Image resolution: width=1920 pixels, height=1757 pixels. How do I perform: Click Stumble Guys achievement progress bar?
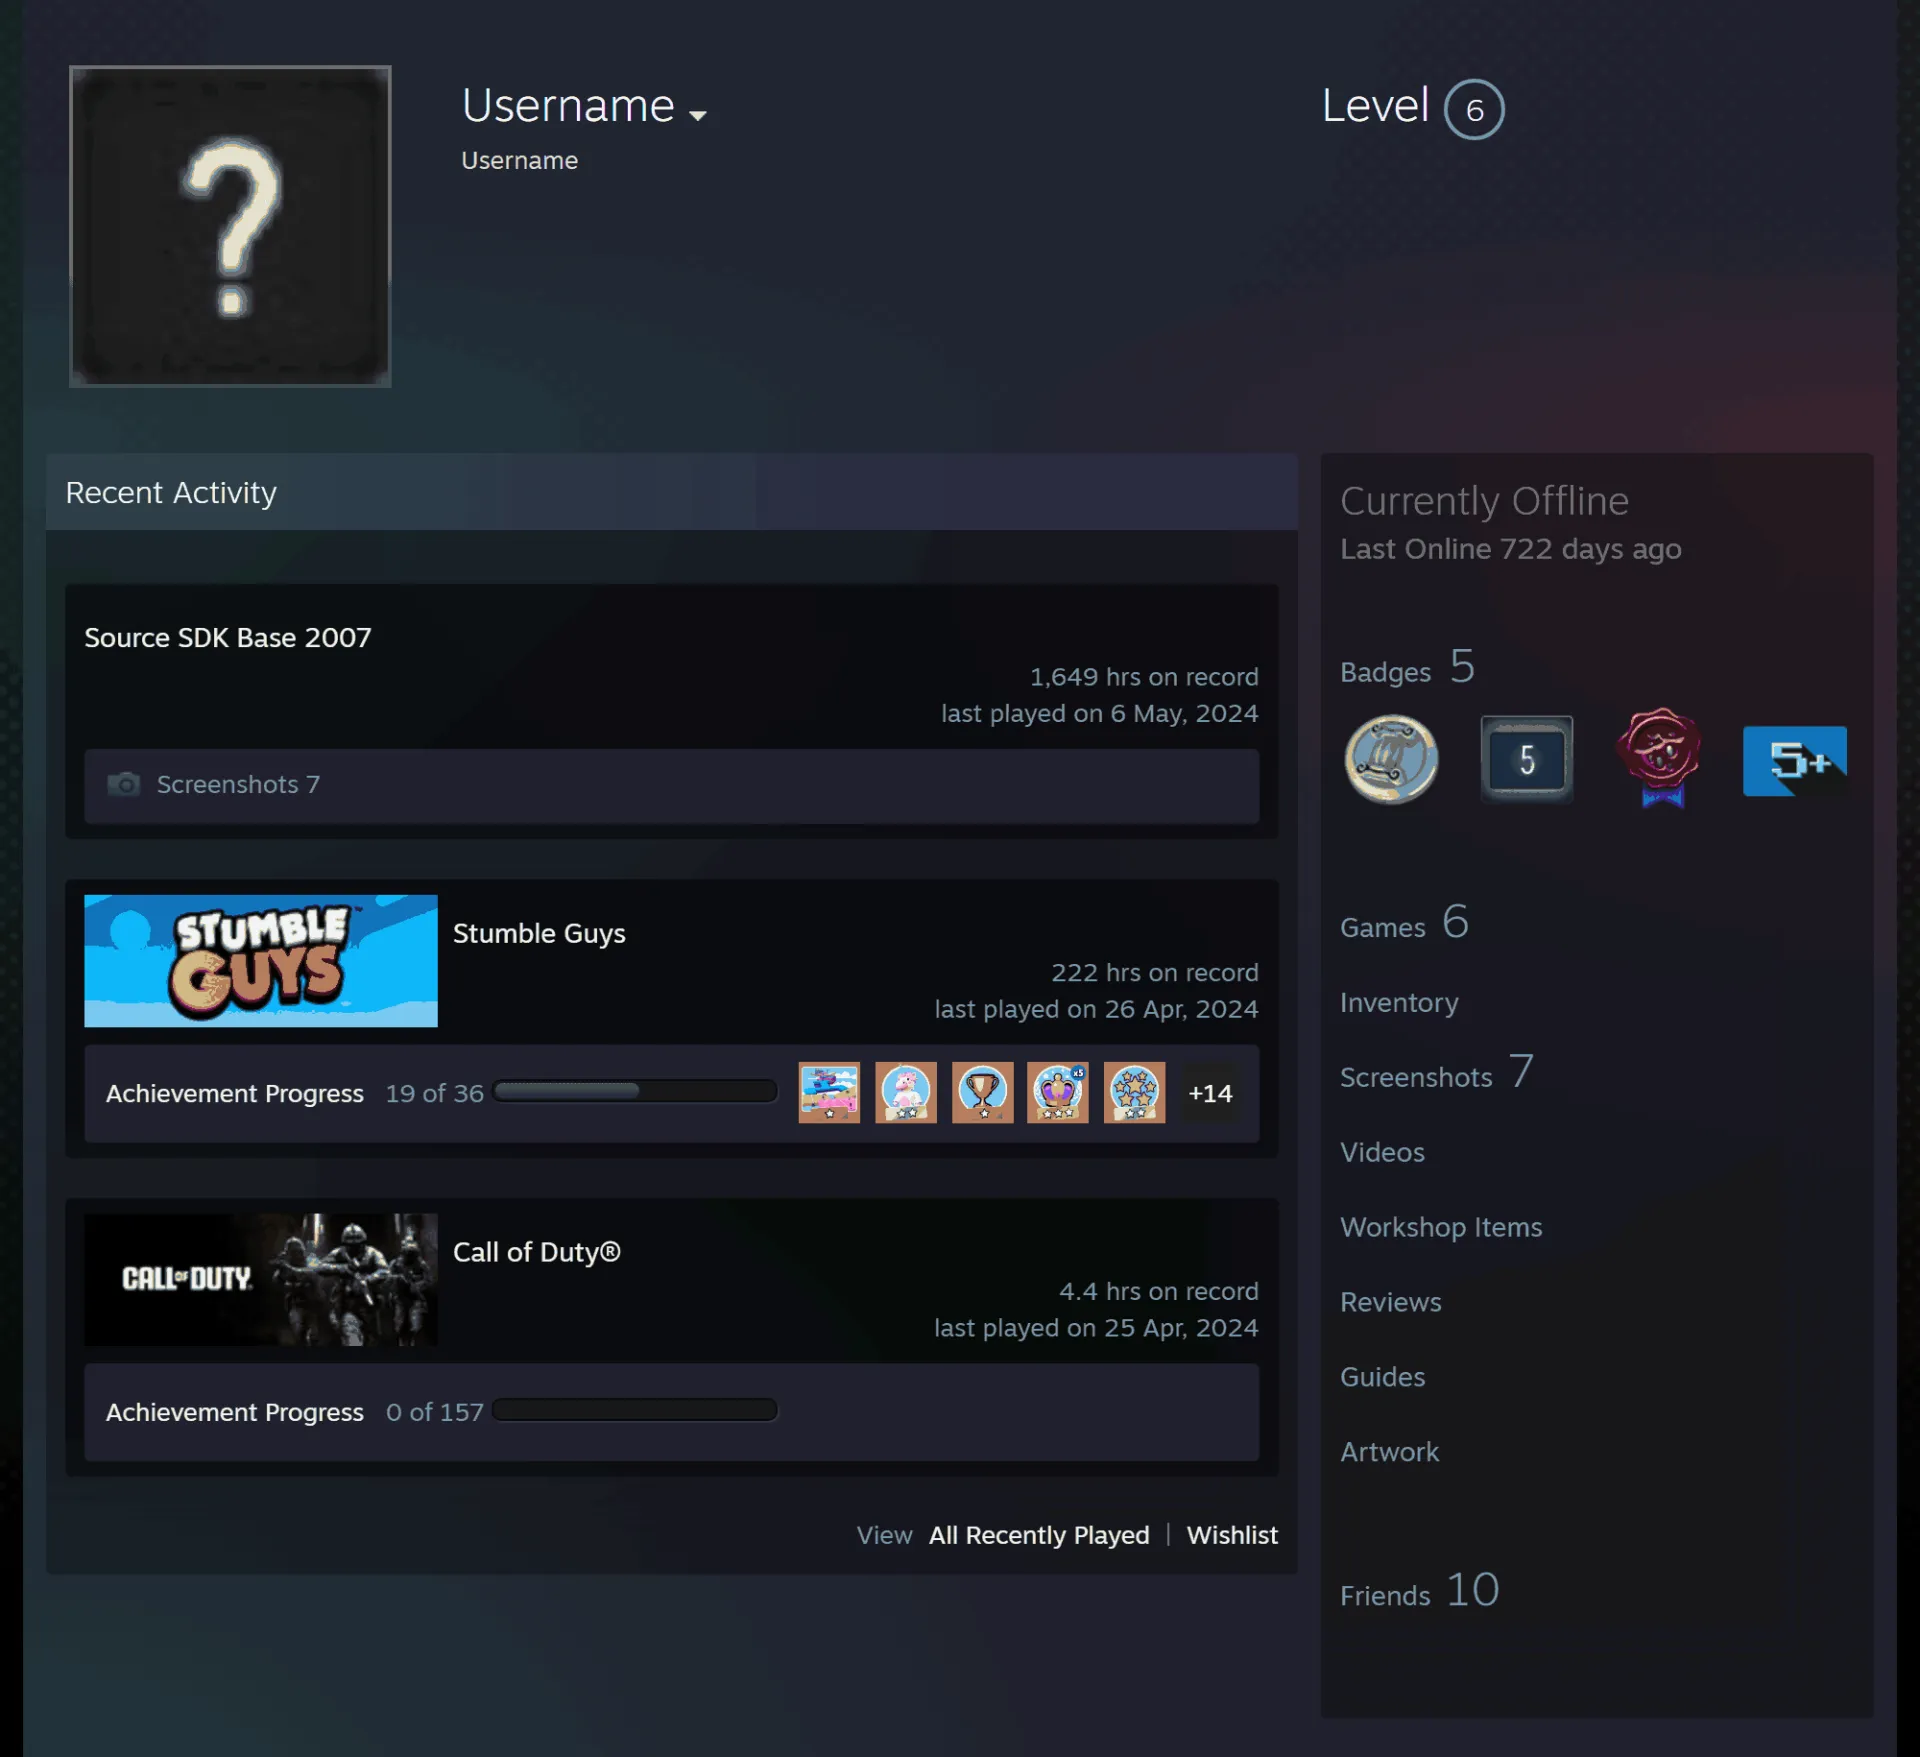tap(635, 1091)
